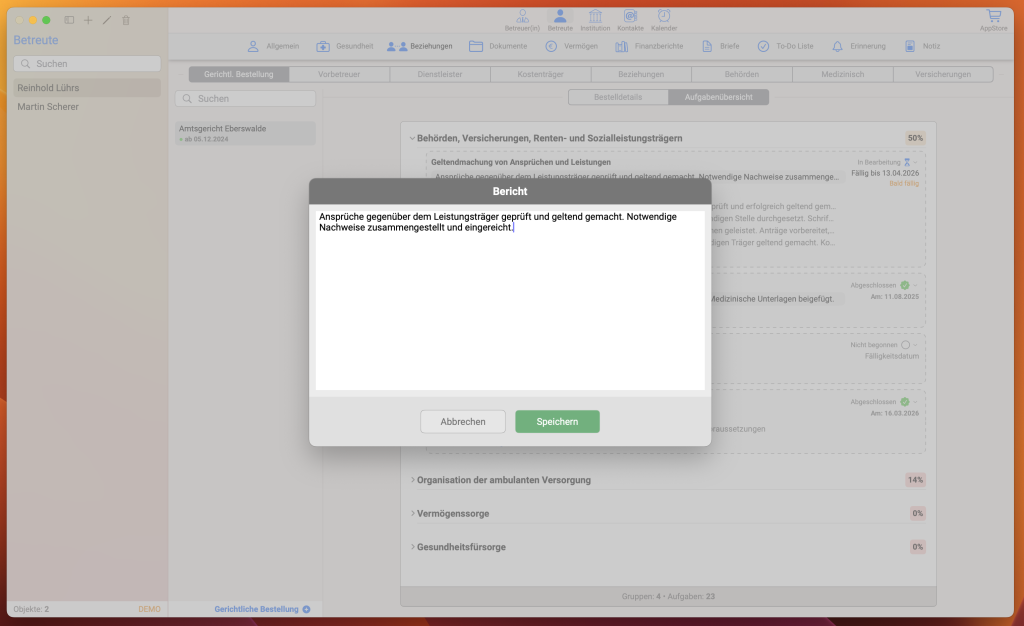Click the Institution building icon
1024x626 pixels.
click(595, 16)
